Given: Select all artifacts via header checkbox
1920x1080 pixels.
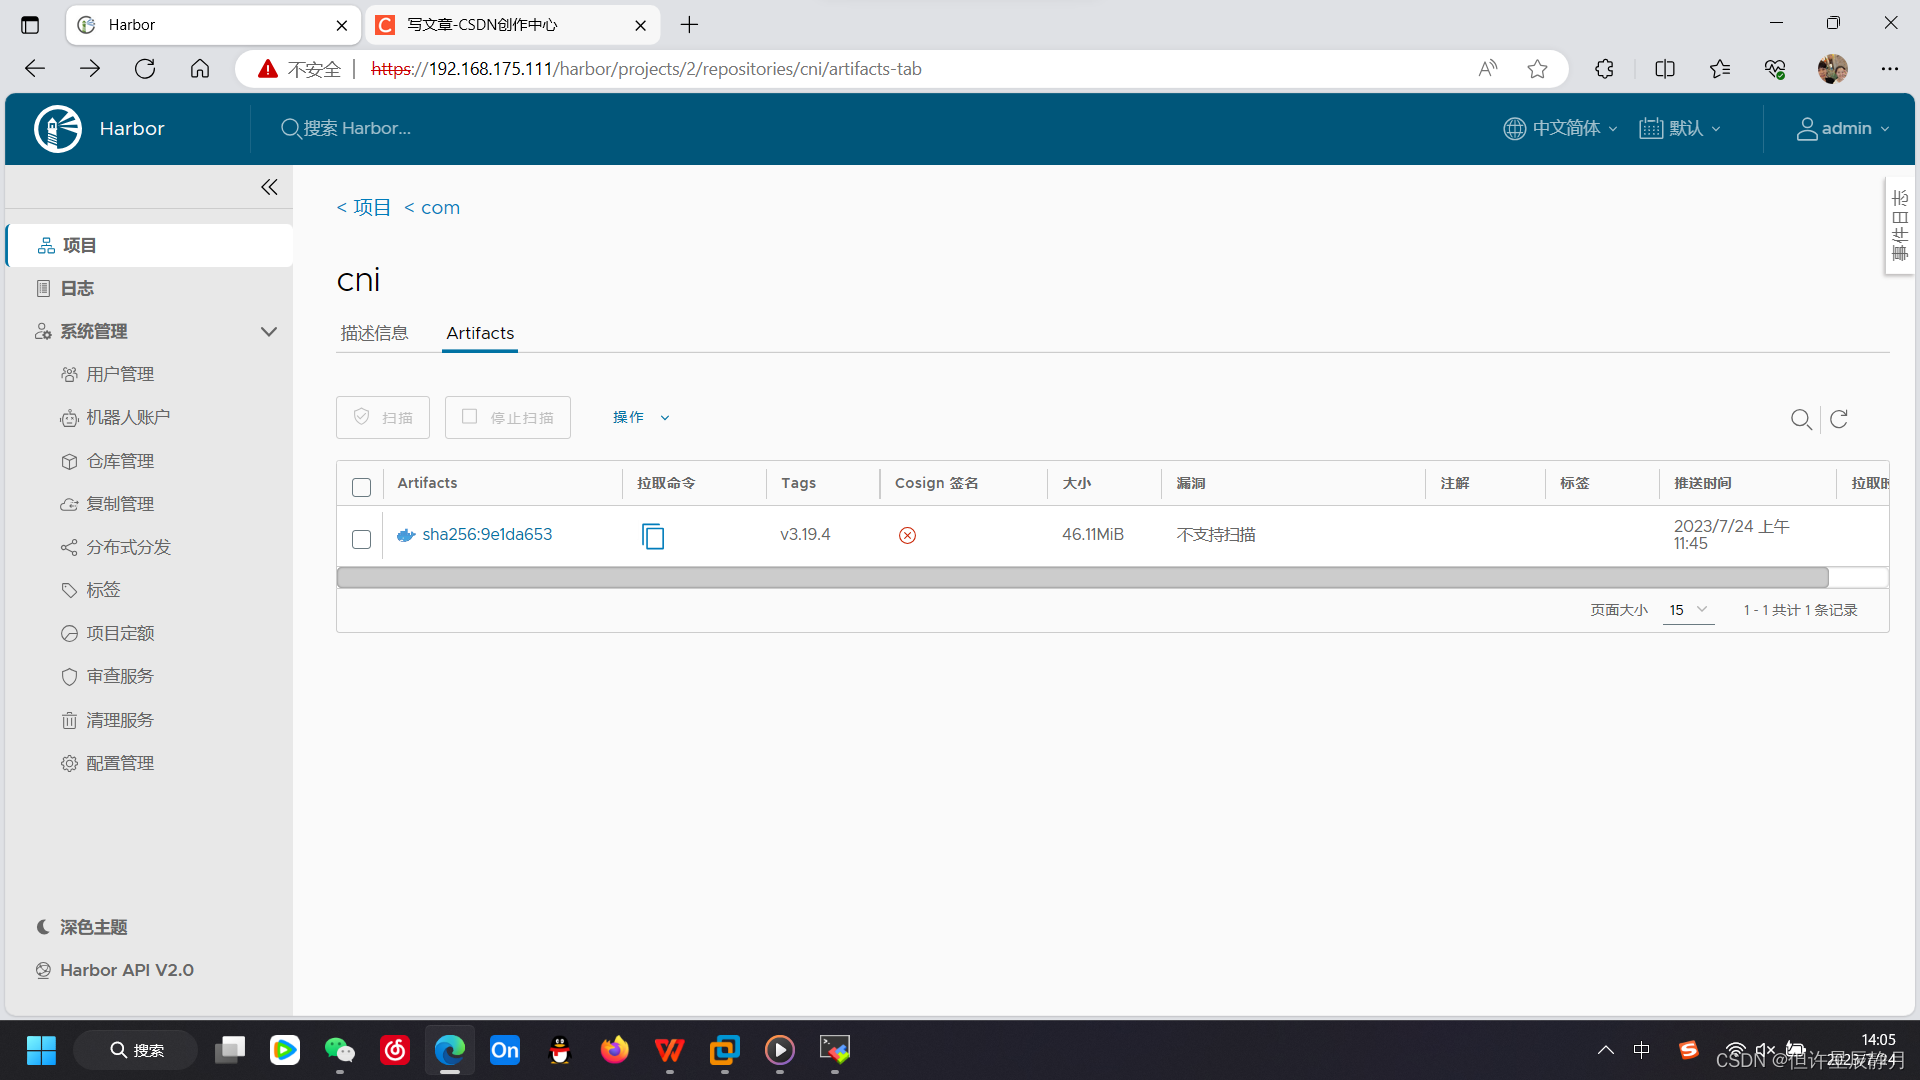Looking at the screenshot, I should [x=361, y=487].
